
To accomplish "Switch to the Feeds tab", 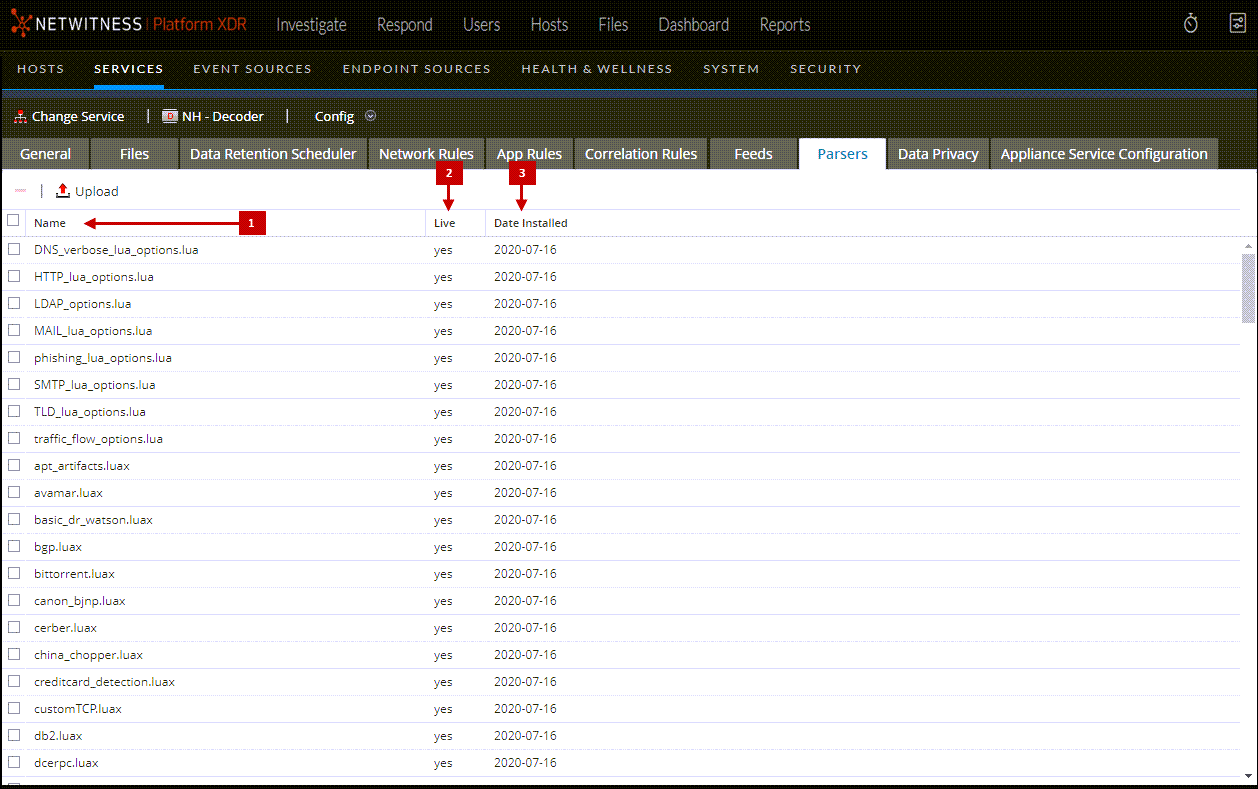I will 753,154.
